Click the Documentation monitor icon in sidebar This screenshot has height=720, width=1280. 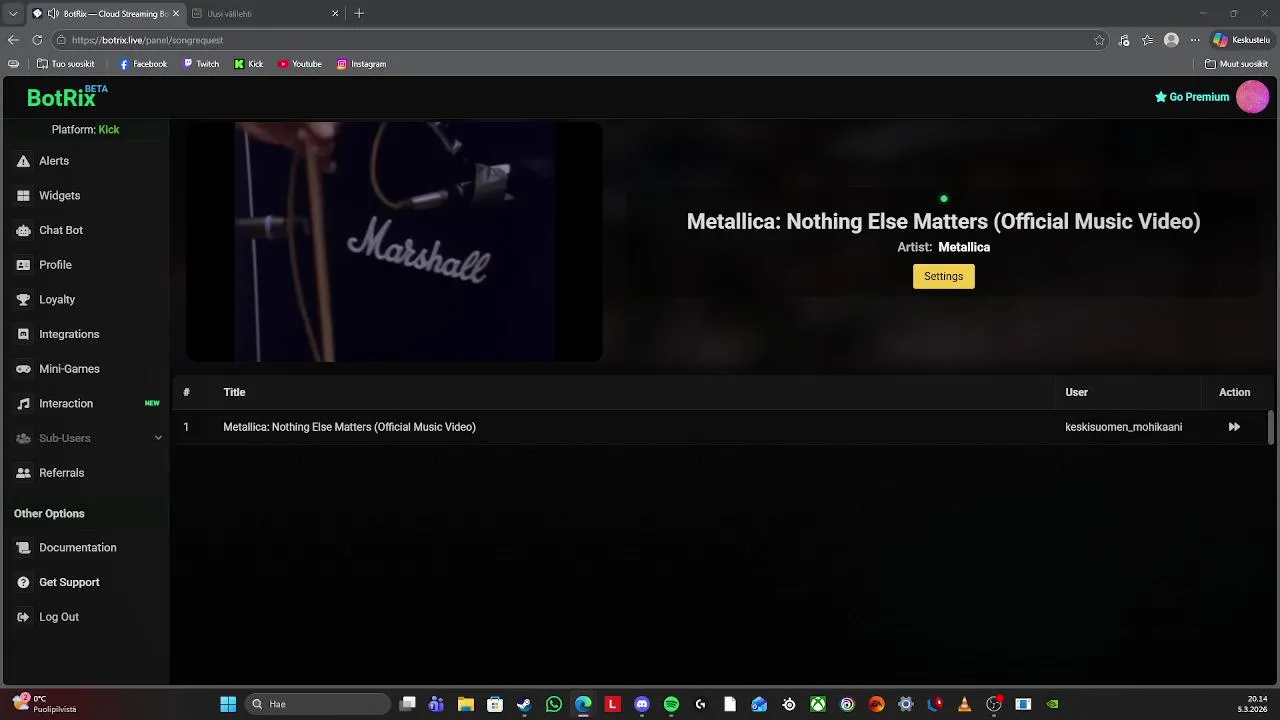[x=23, y=548]
